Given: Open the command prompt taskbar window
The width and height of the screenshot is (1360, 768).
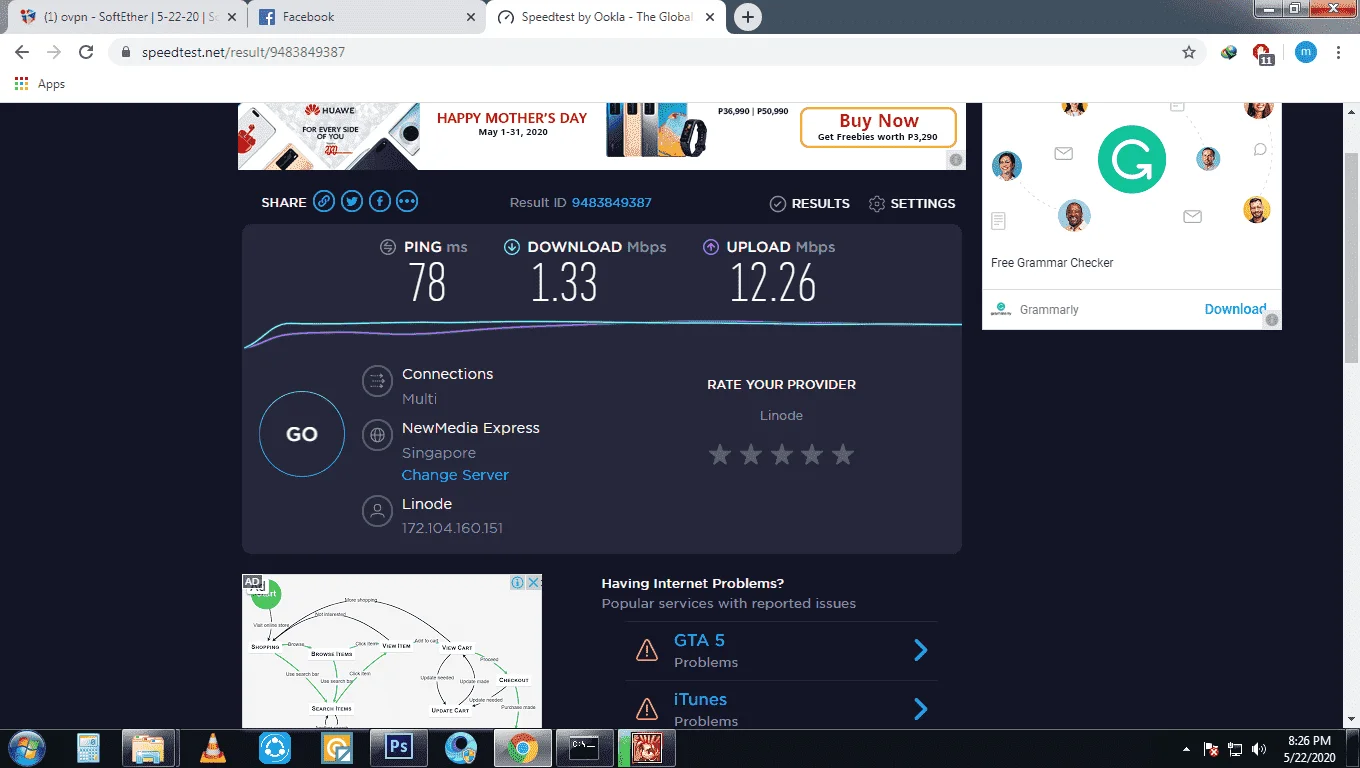Looking at the screenshot, I should click(584, 748).
